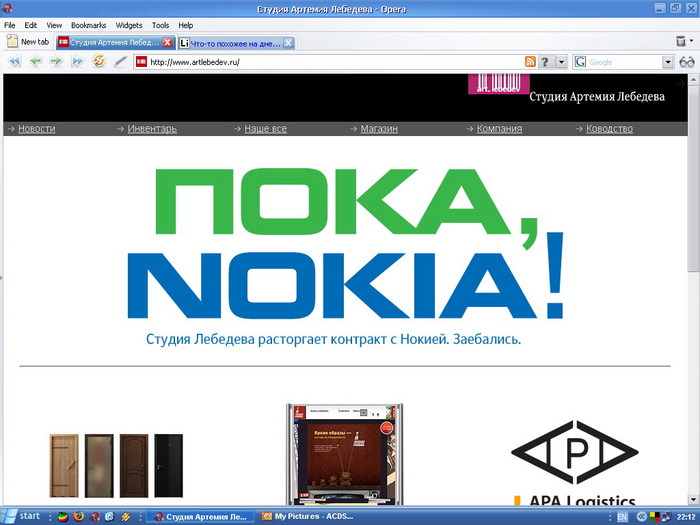Open the Ководство link
The height and width of the screenshot is (525, 700).
point(609,129)
